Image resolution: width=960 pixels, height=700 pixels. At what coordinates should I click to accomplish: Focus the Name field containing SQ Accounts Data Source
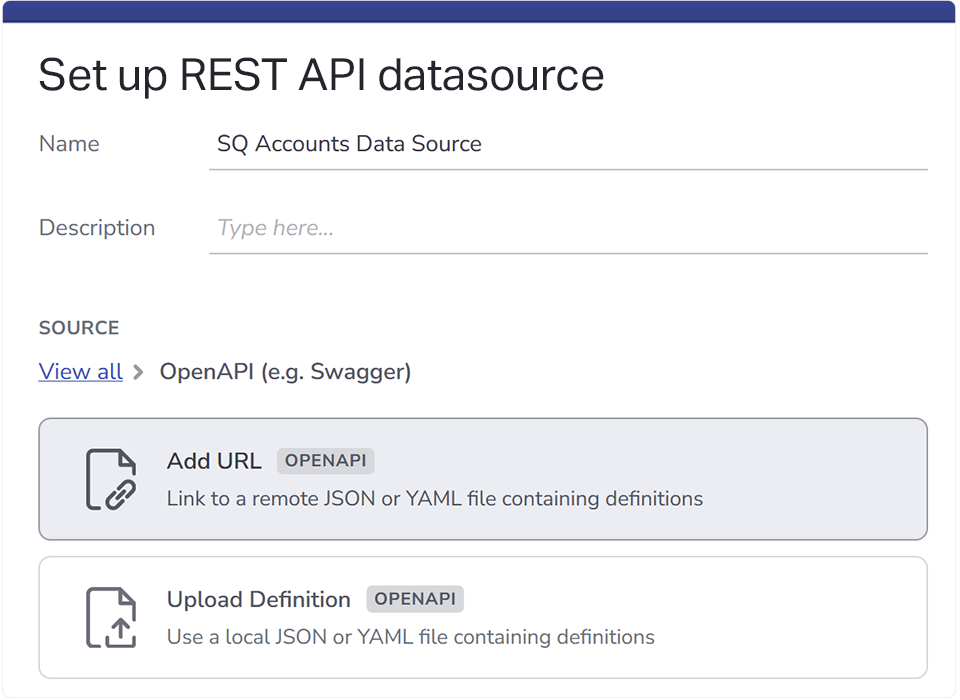coord(568,145)
